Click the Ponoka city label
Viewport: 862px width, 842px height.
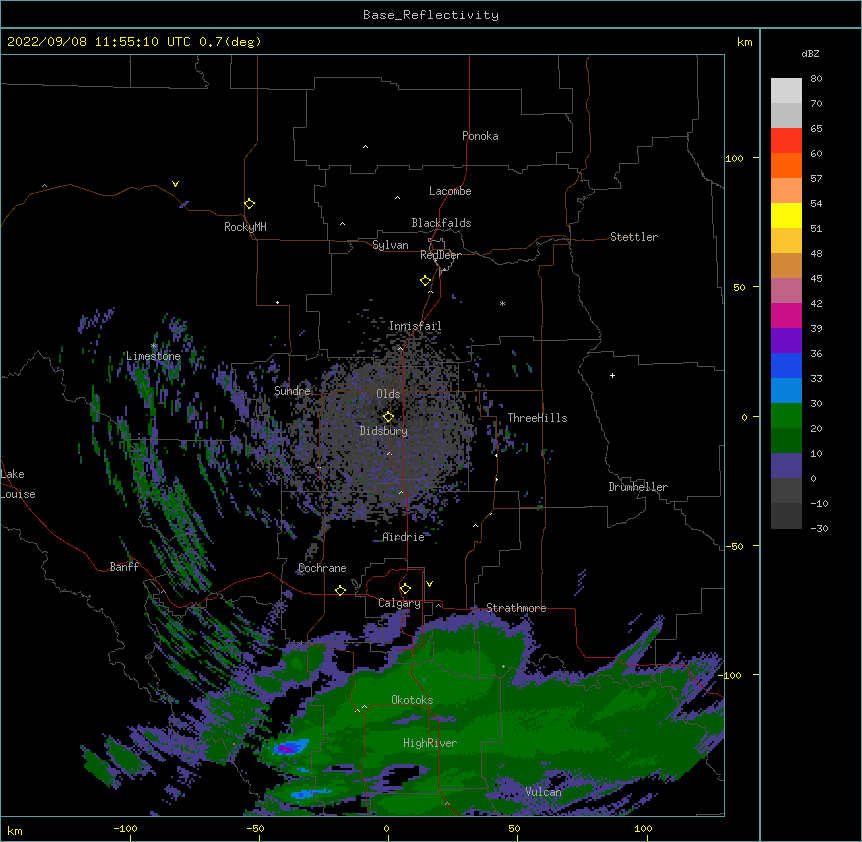coord(480,136)
